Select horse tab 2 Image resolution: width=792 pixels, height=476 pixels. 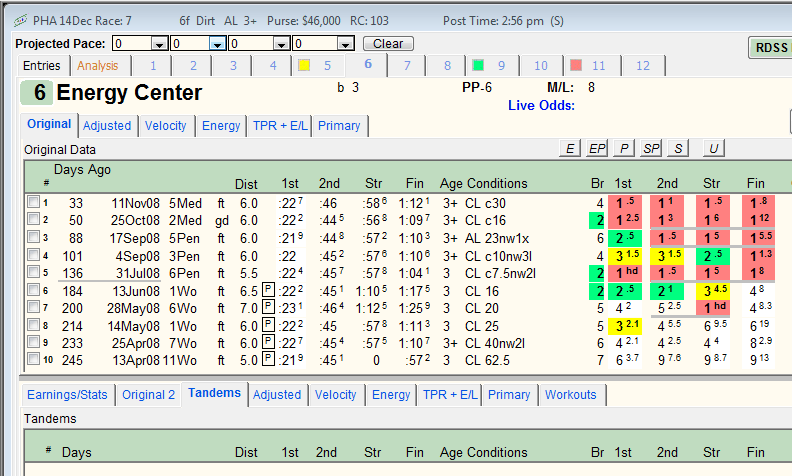(x=193, y=66)
